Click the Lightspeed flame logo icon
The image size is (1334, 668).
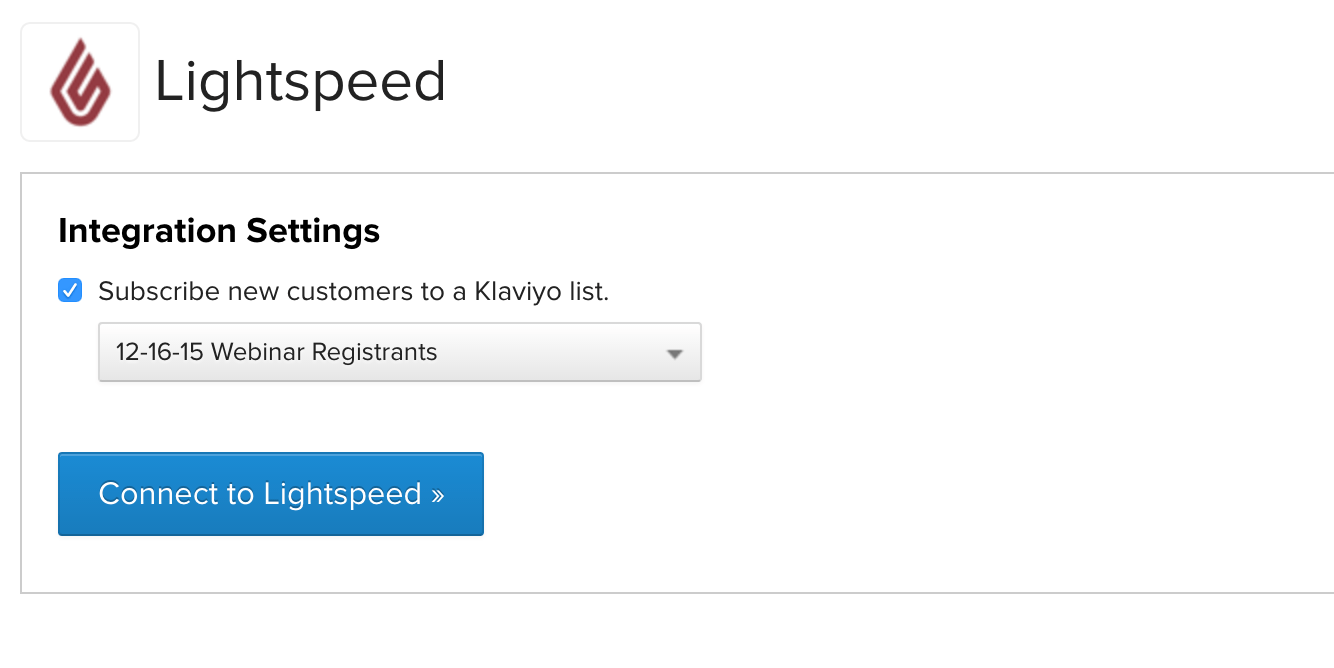pos(80,83)
